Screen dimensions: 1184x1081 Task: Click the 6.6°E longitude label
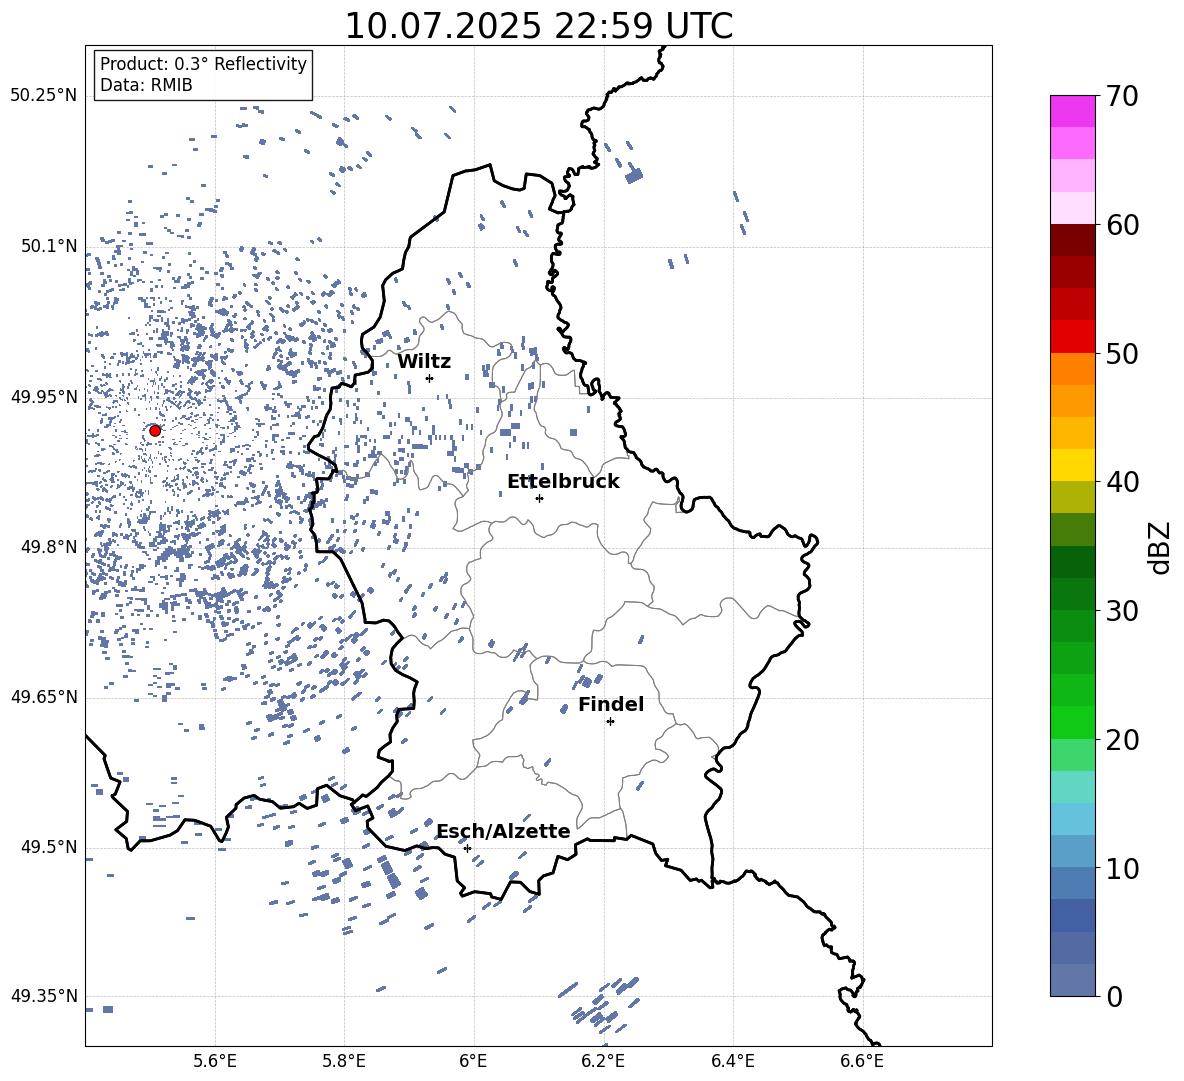coord(862,1061)
